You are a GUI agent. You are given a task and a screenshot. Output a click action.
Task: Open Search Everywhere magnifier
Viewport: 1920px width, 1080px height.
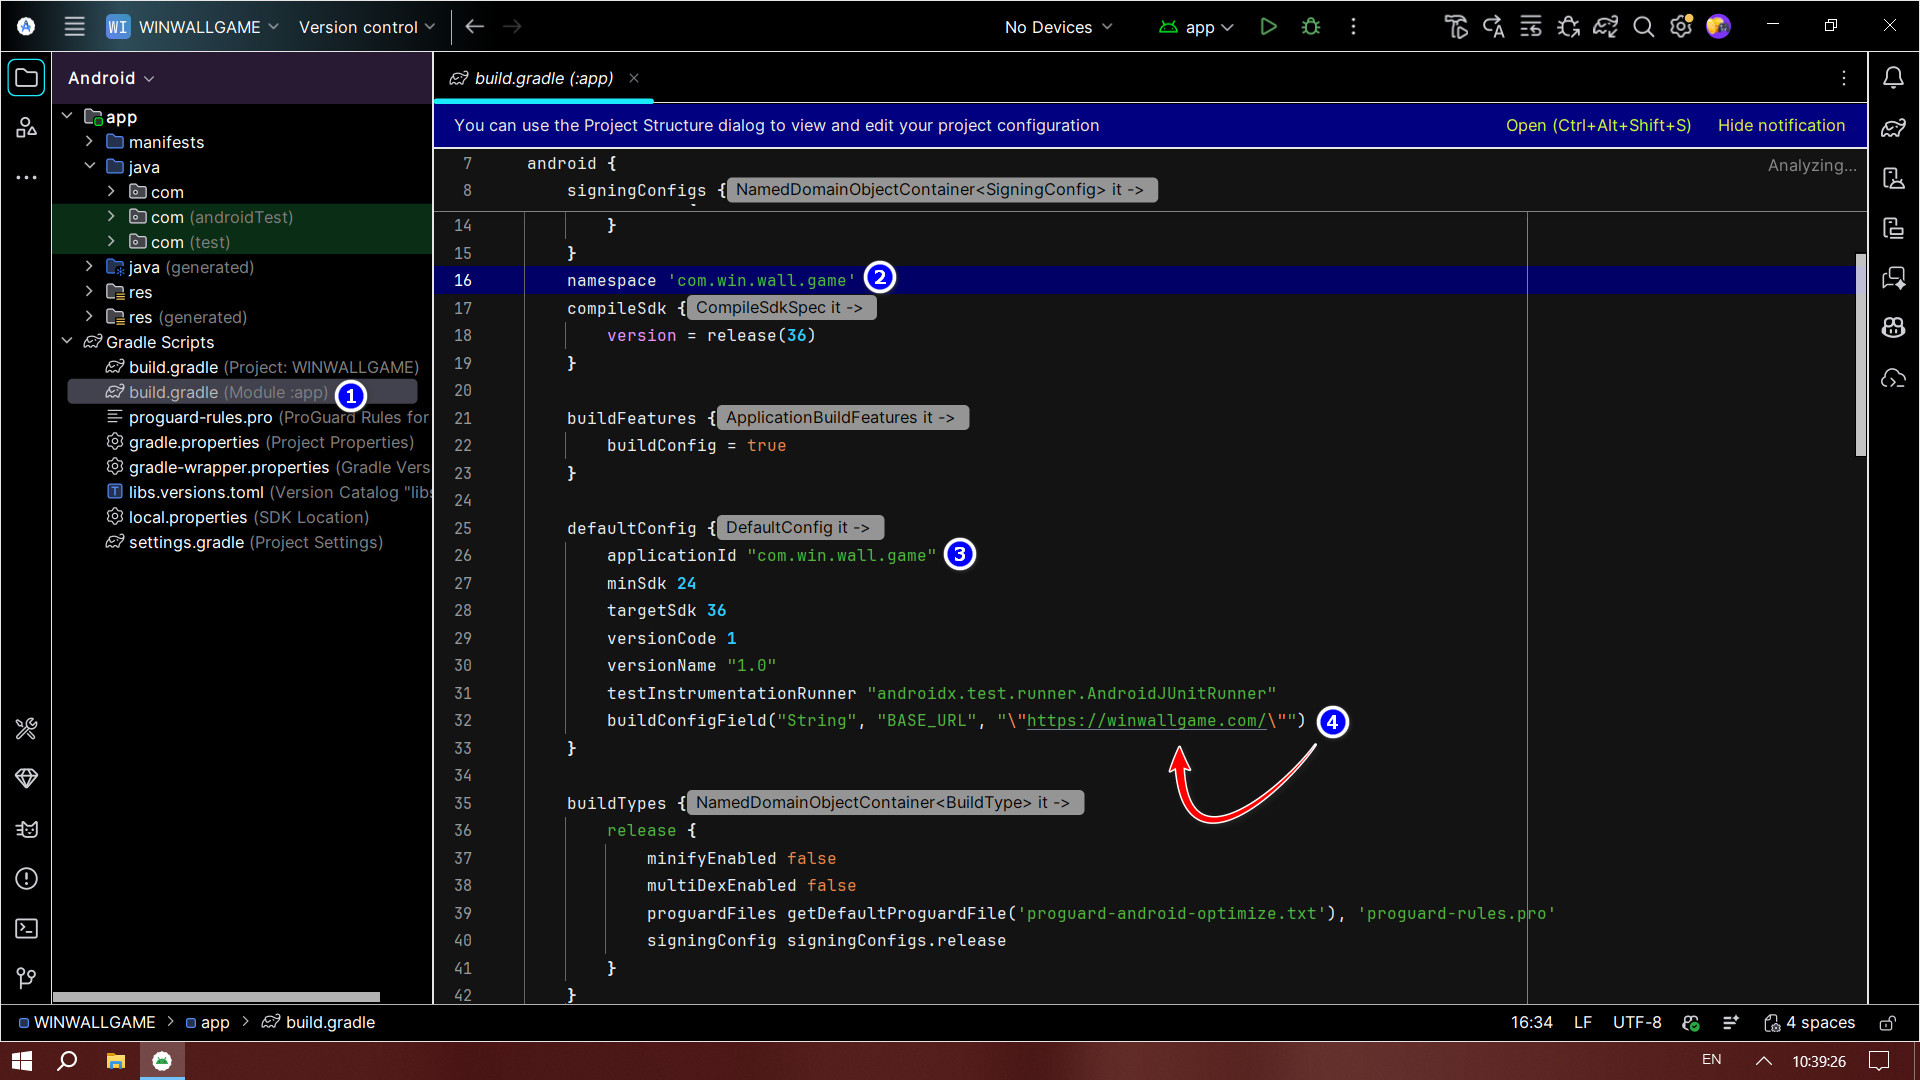point(1643,27)
